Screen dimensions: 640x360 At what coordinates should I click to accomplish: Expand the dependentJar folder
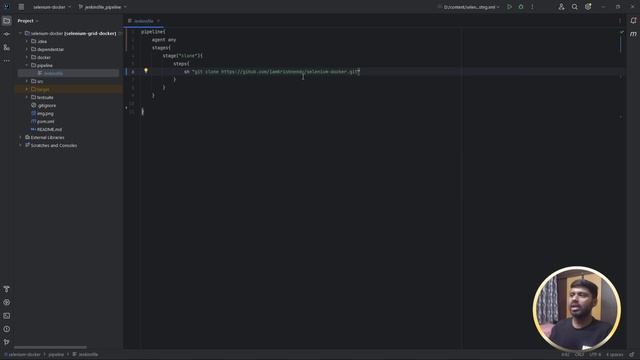tap(27, 49)
